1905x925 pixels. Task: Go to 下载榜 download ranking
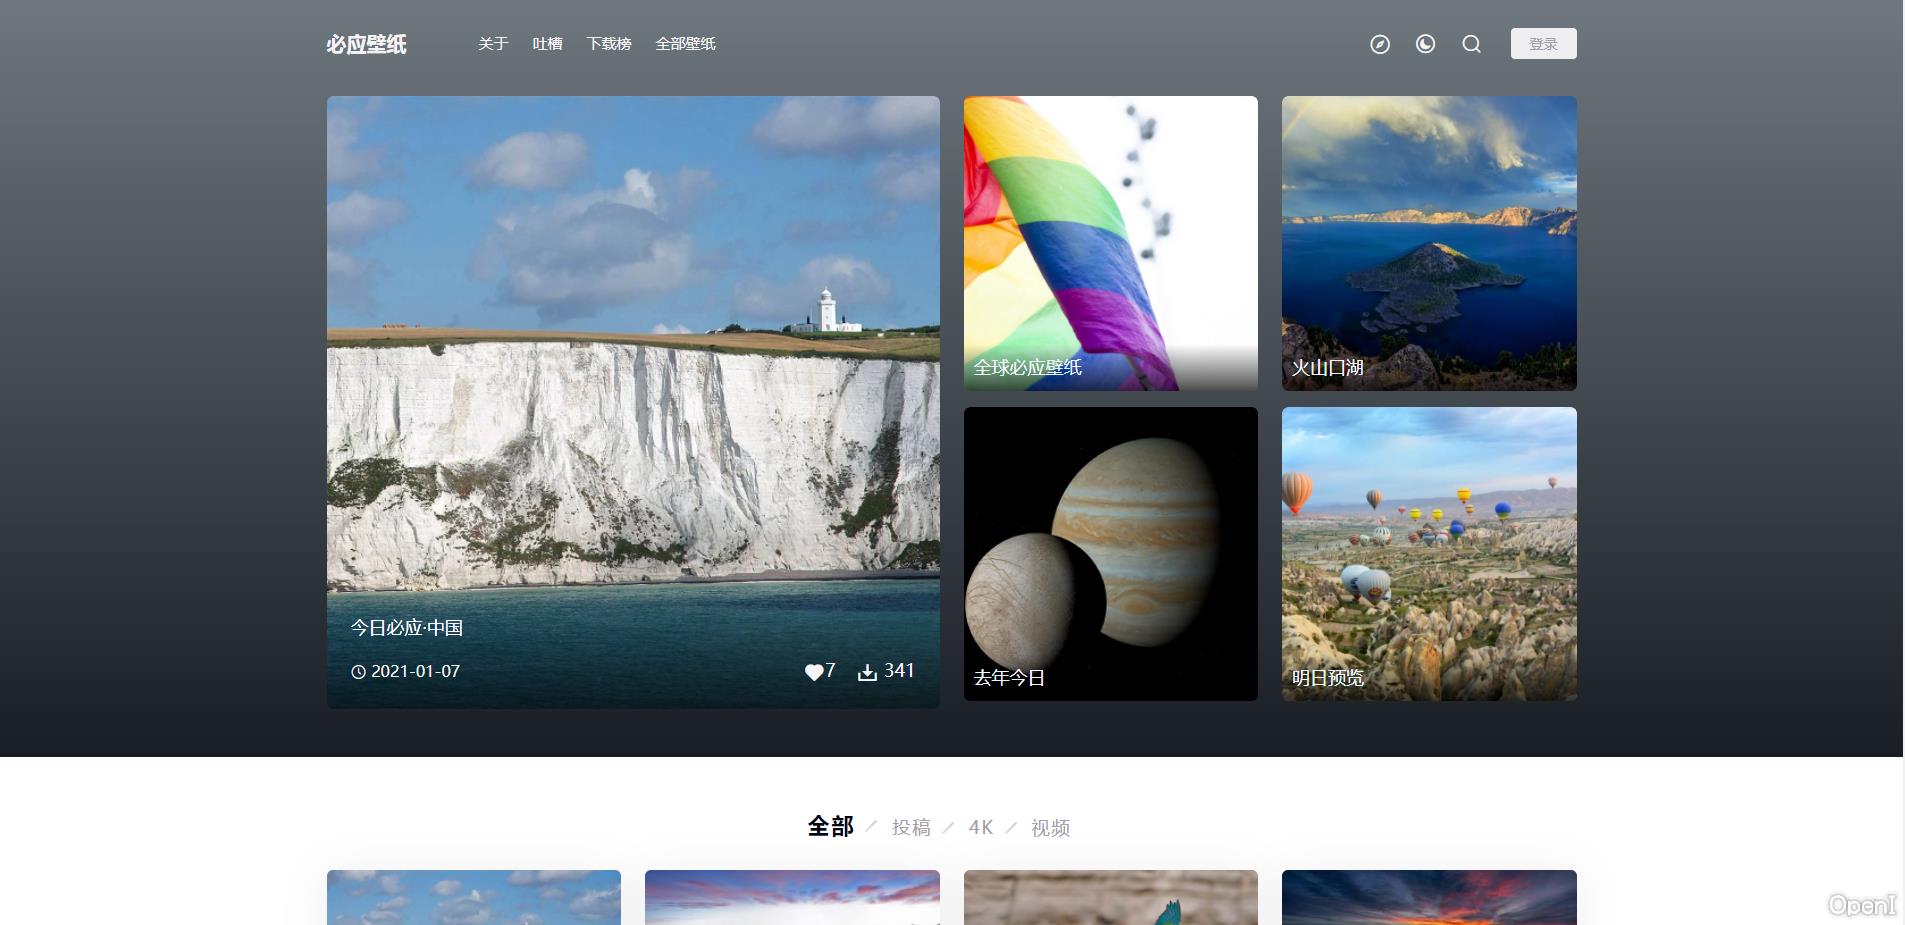pyautogui.click(x=609, y=44)
